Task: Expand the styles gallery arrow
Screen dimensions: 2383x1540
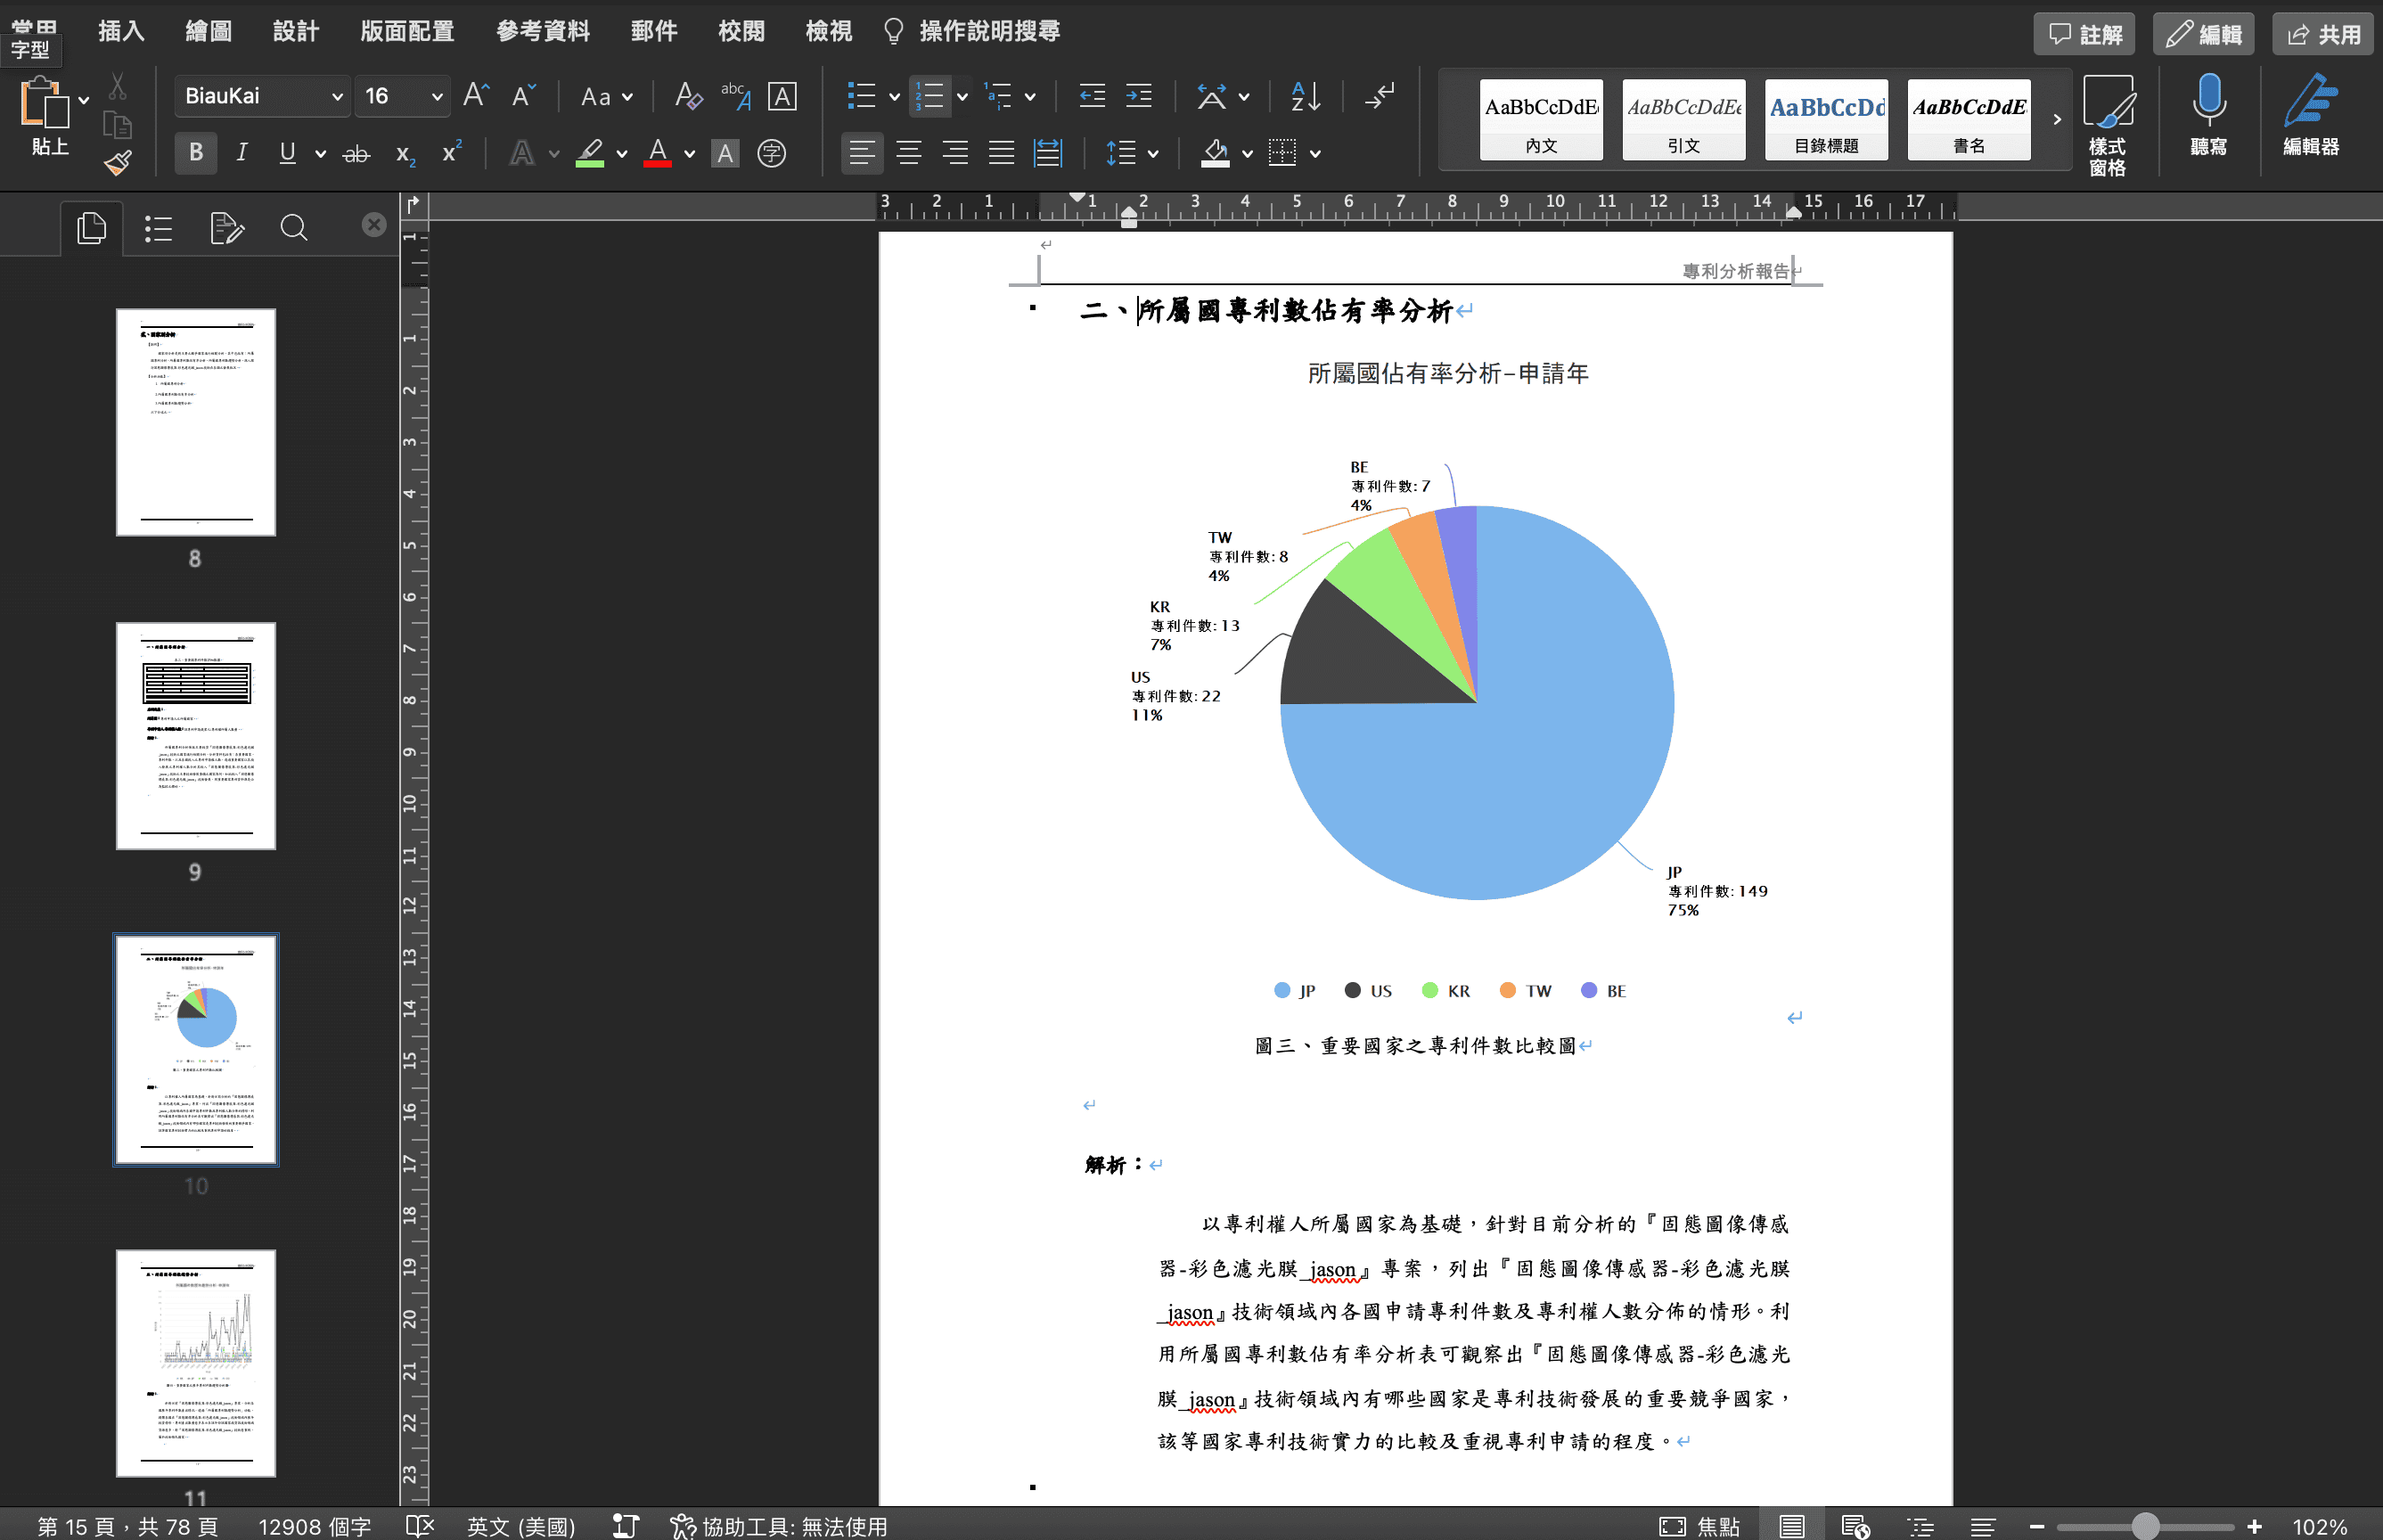Action: (x=2056, y=119)
